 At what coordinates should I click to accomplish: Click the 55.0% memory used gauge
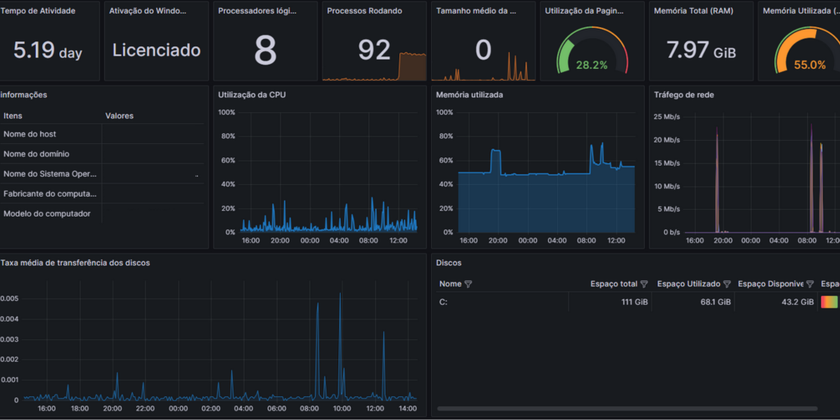click(x=809, y=52)
